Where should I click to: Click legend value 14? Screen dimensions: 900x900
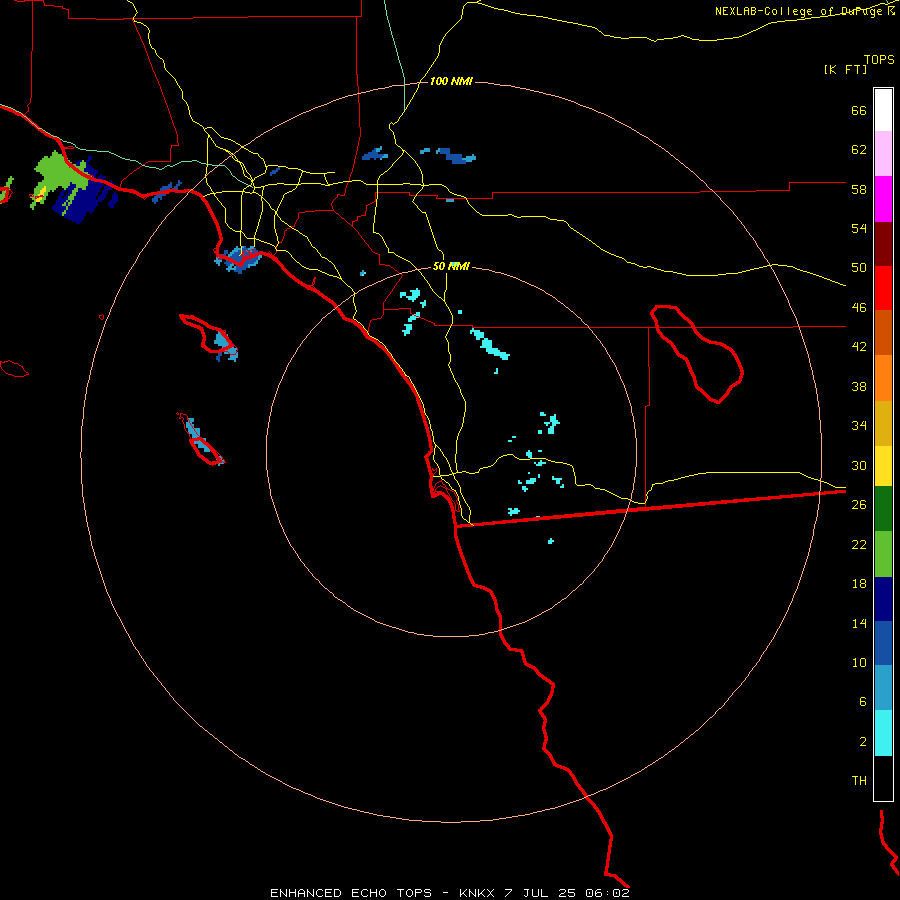click(859, 623)
